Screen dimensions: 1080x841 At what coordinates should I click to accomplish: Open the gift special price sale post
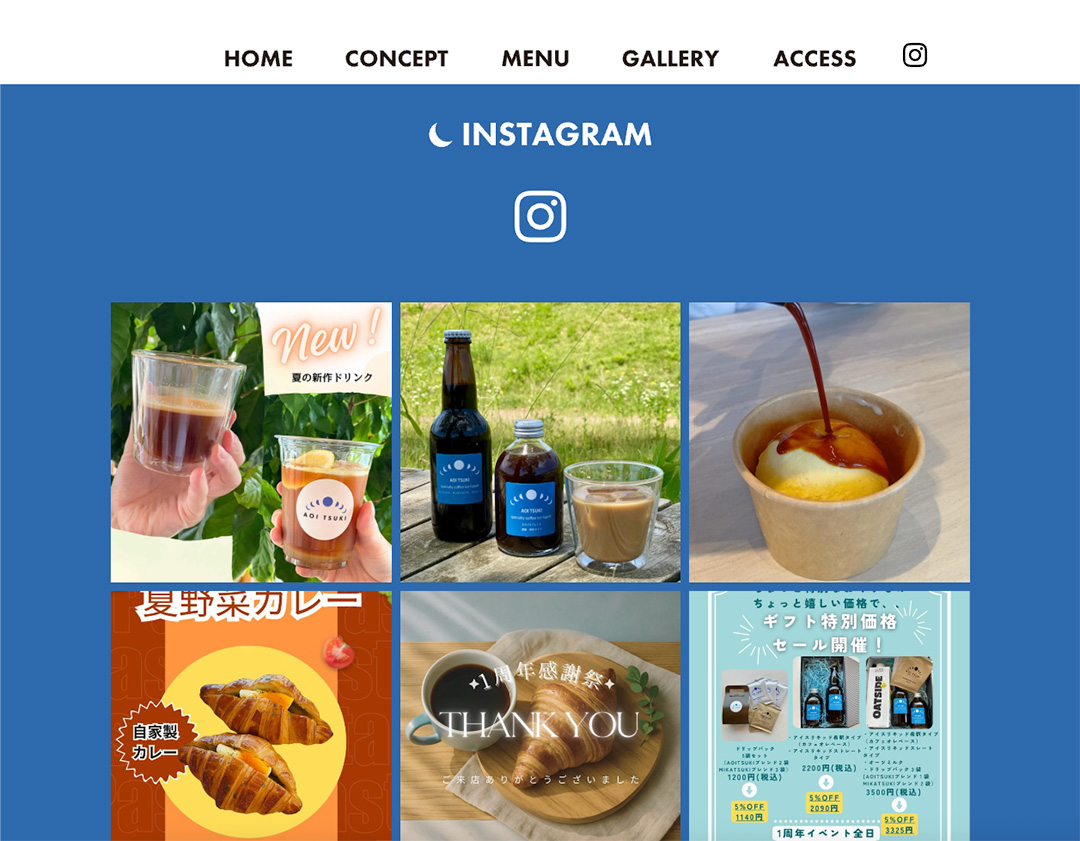tap(829, 716)
